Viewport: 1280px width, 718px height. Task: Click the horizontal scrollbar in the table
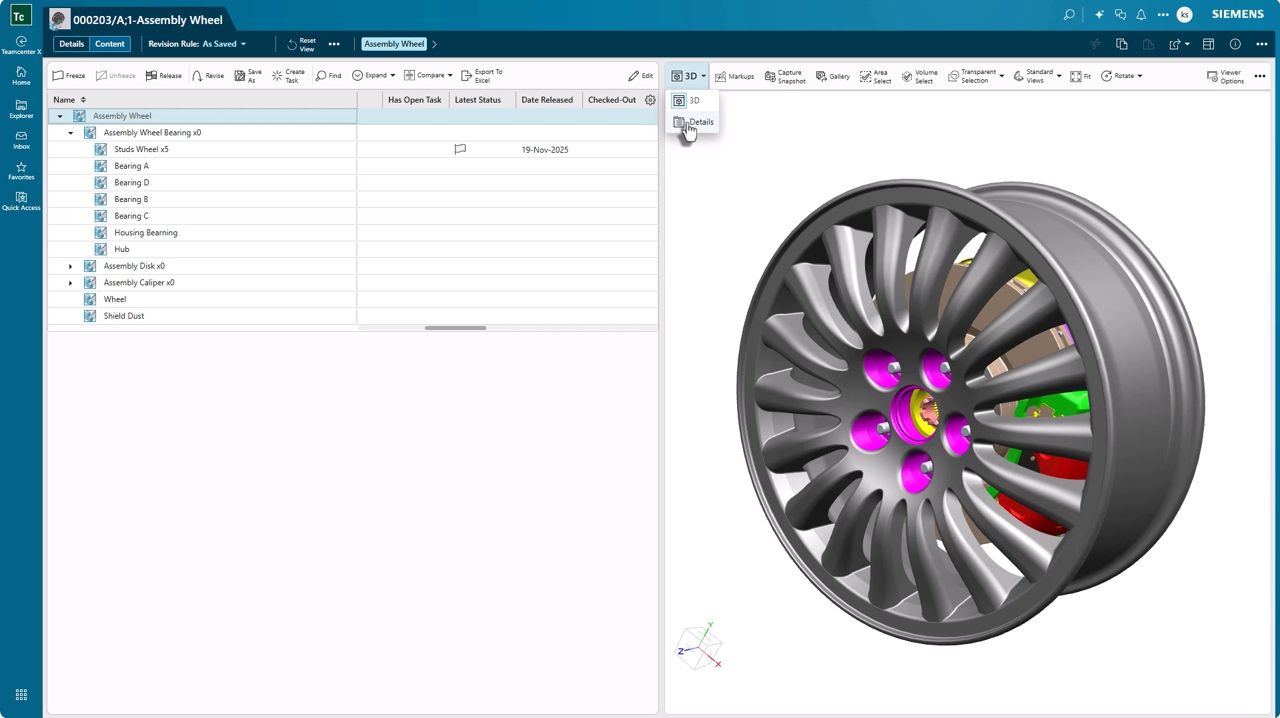pos(455,328)
